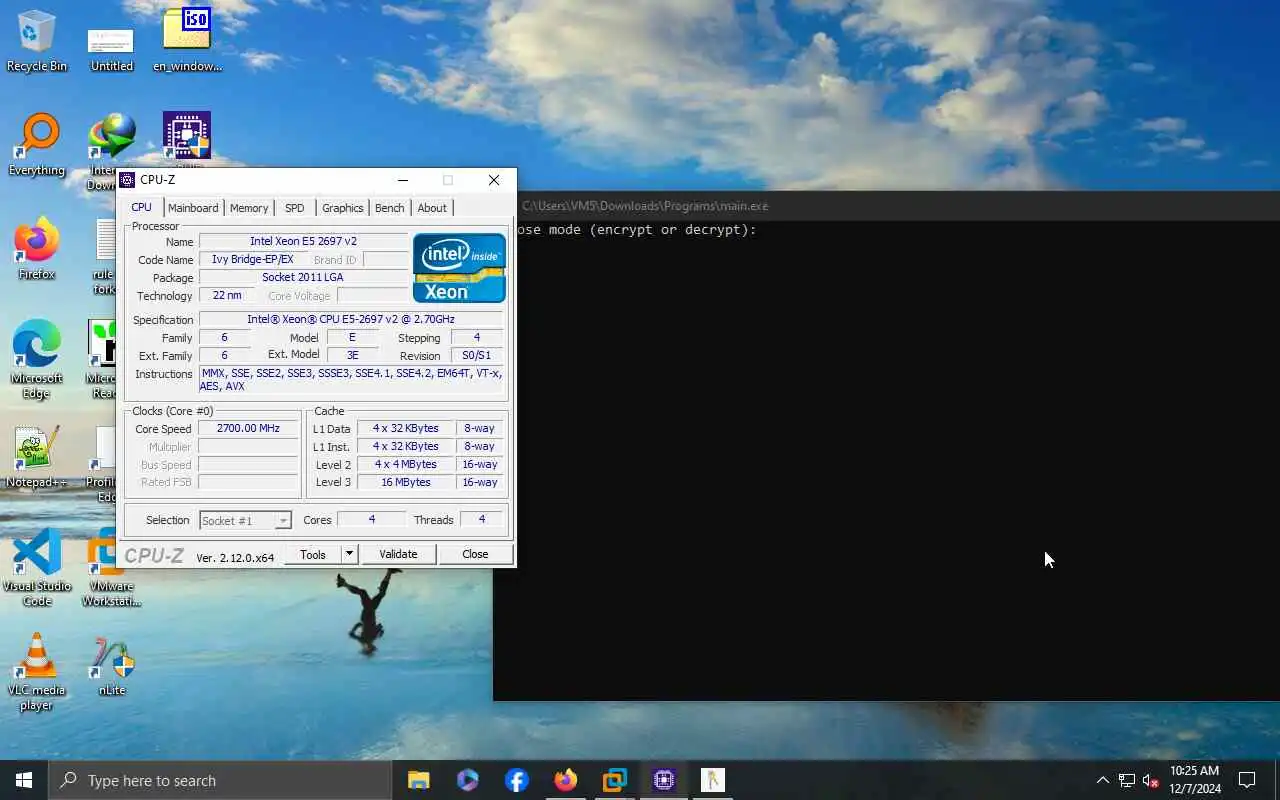Switch to the SPD tab
Image resolution: width=1280 pixels, height=800 pixels.
(294, 208)
